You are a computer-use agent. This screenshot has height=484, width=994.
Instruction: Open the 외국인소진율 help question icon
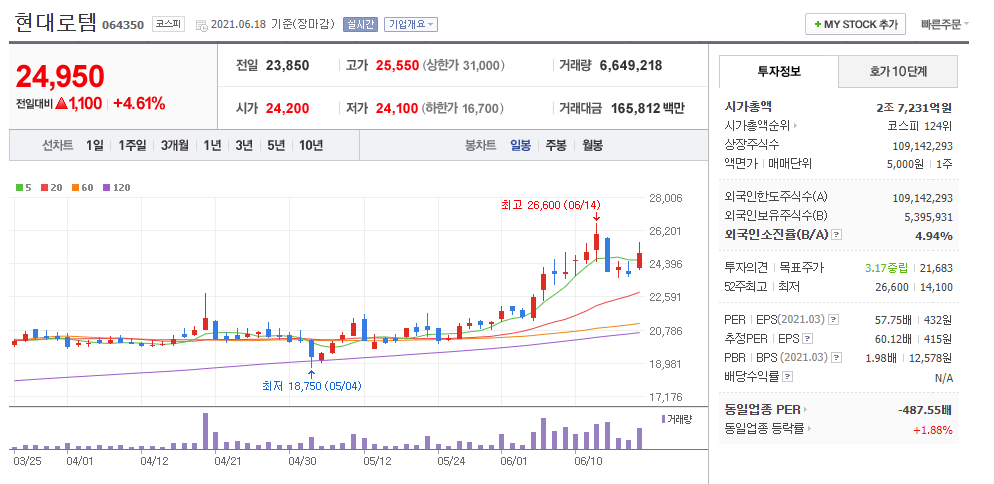coord(837,235)
